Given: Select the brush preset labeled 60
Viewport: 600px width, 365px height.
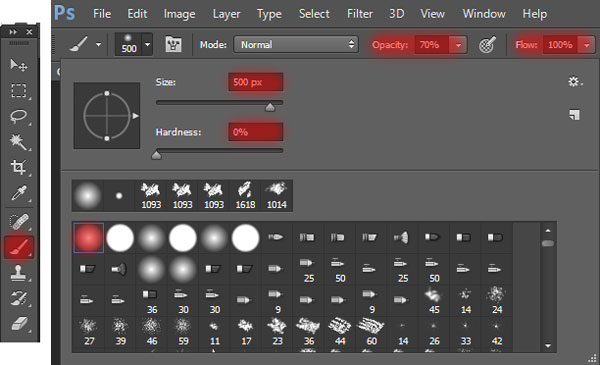Looking at the screenshot, I should (371, 332).
